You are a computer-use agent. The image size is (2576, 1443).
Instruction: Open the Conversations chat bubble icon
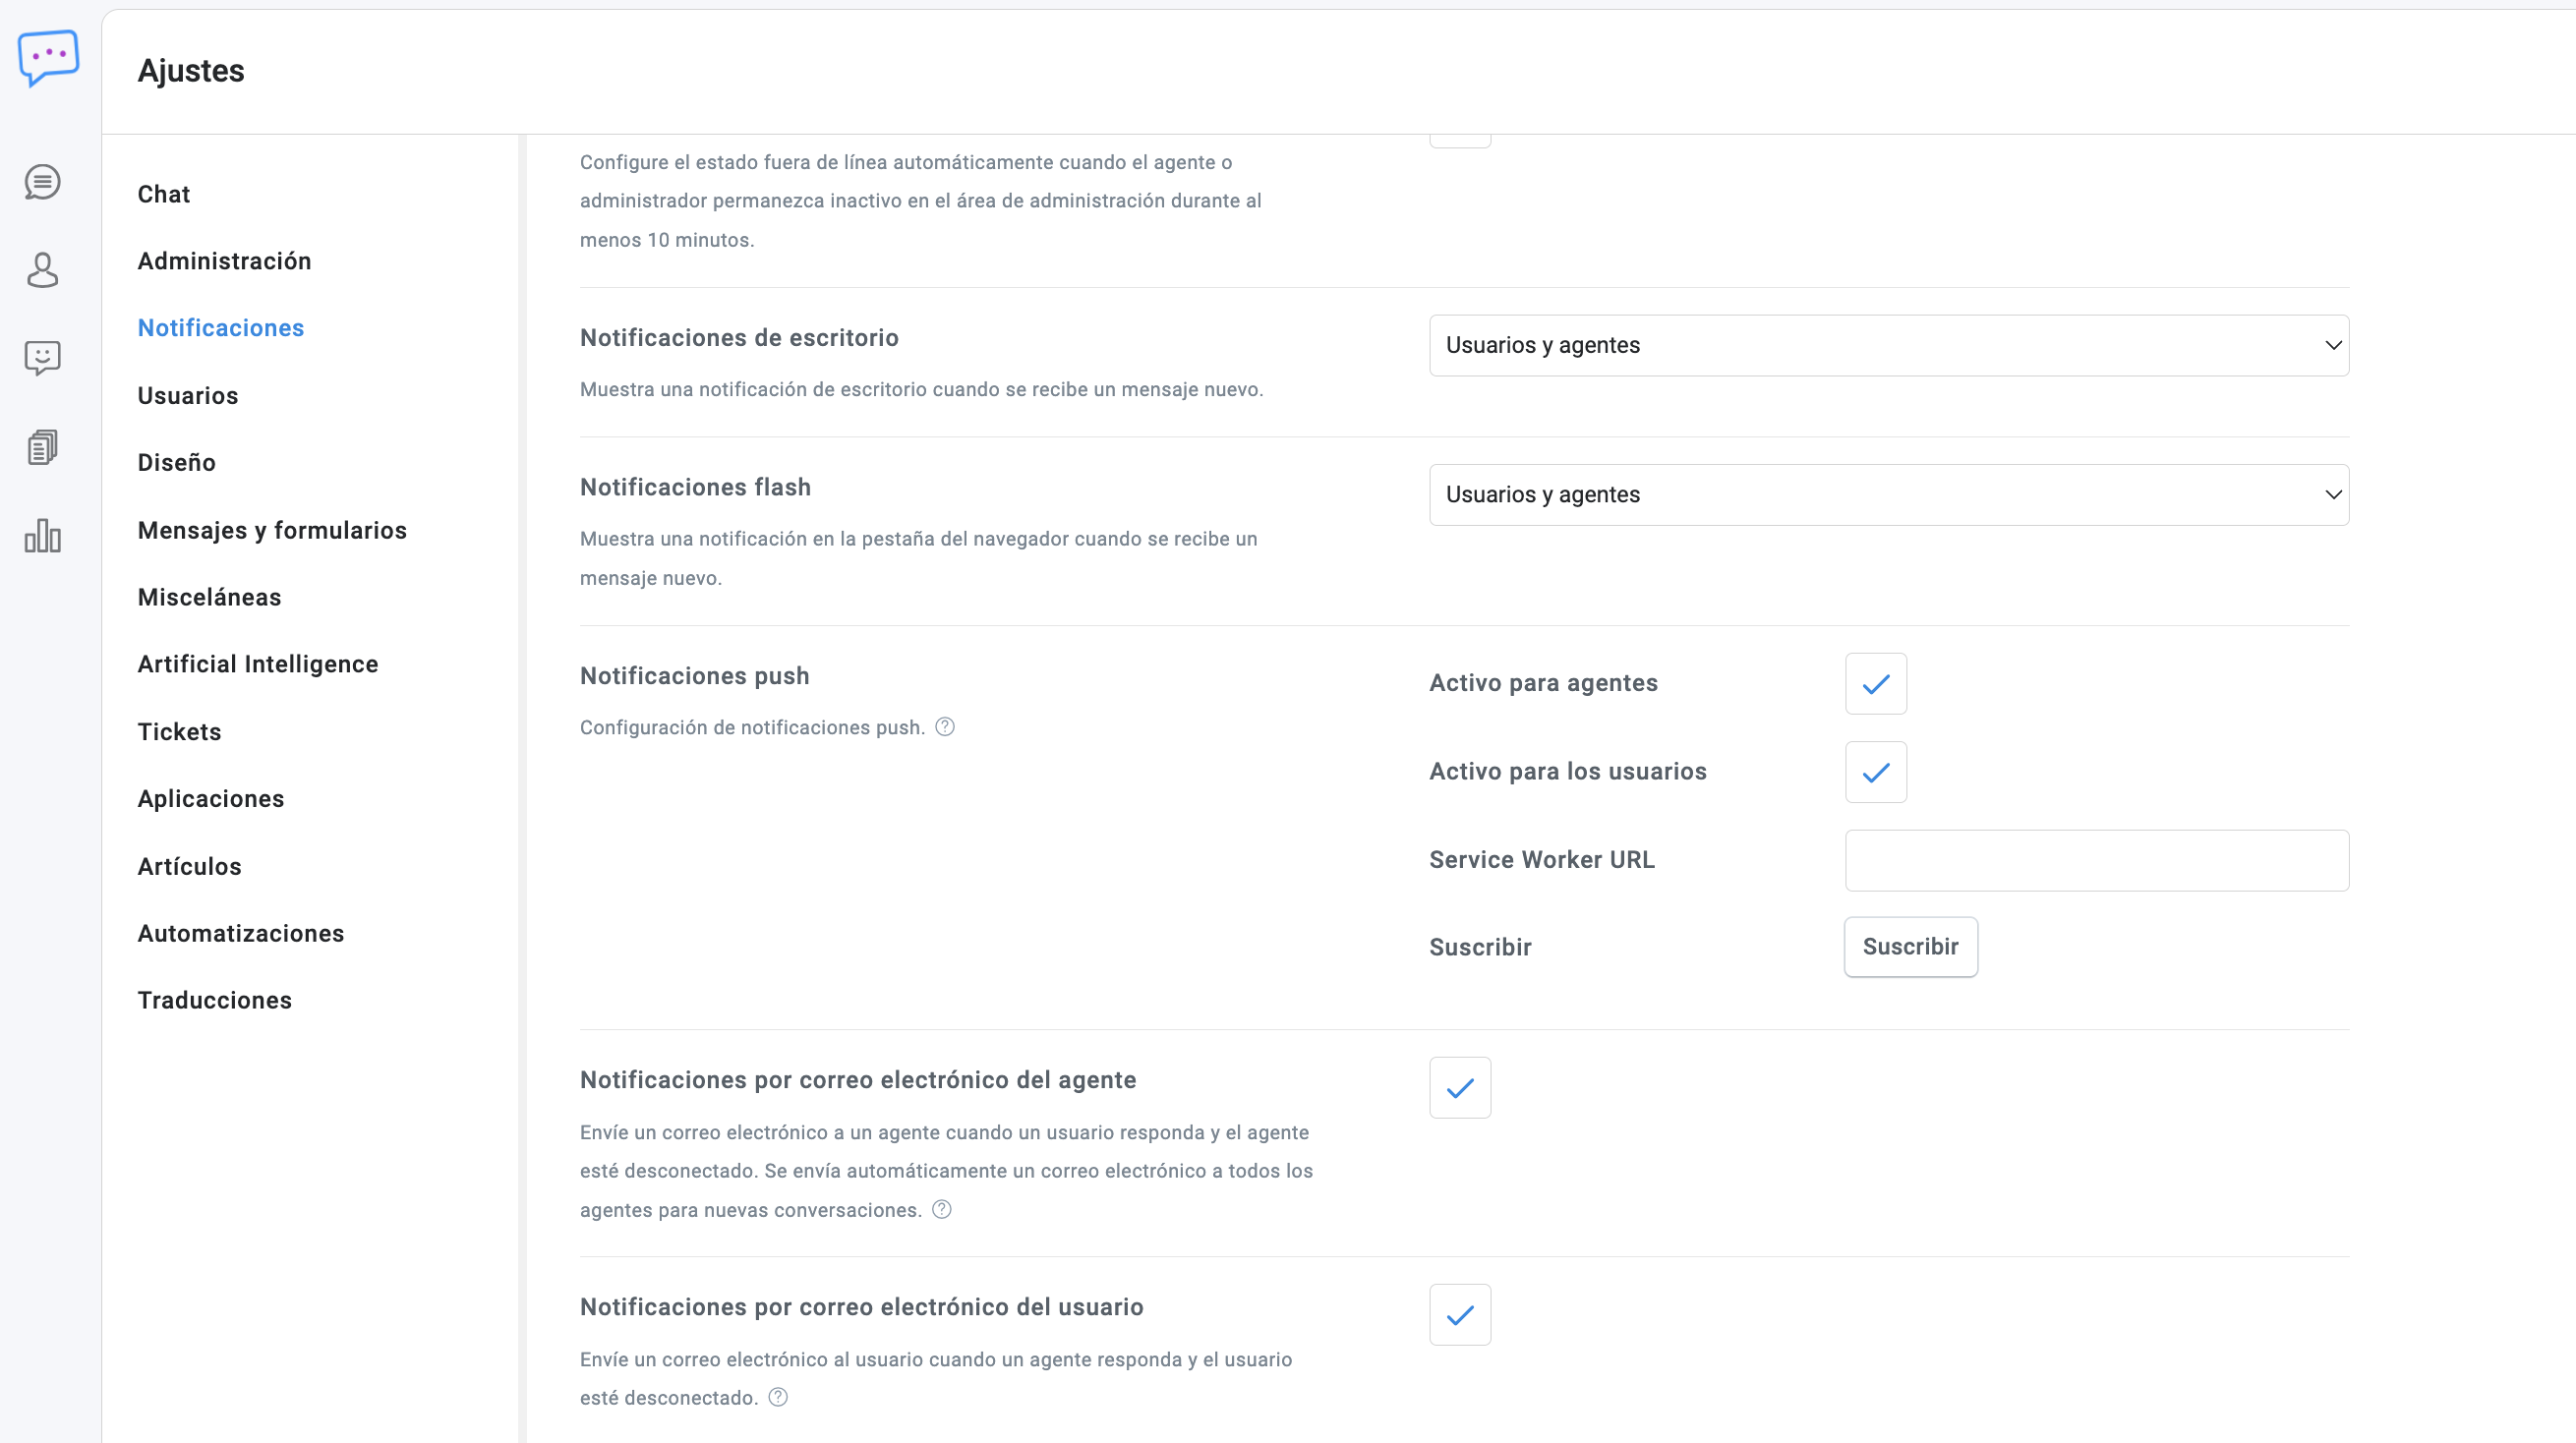[x=42, y=182]
